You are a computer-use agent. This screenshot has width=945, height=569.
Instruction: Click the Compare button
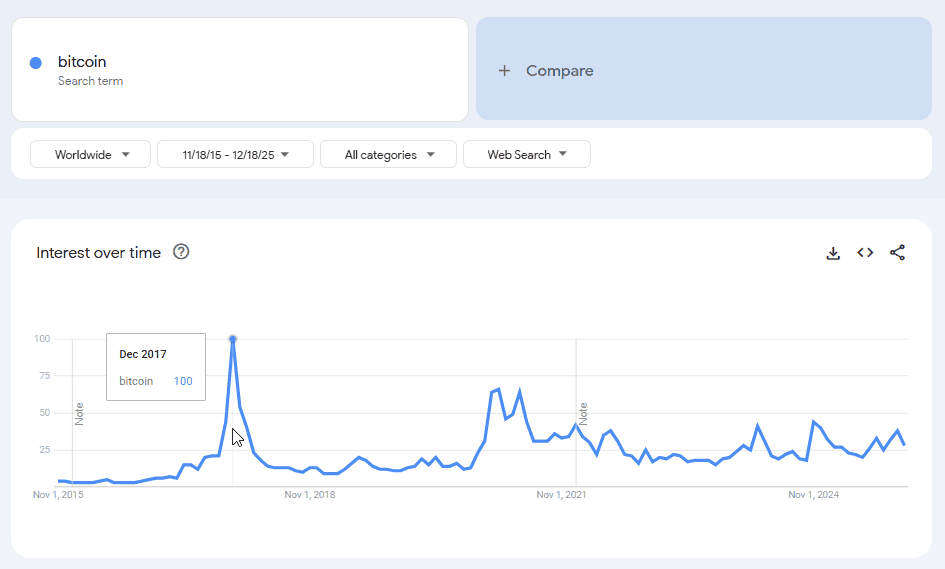704,69
